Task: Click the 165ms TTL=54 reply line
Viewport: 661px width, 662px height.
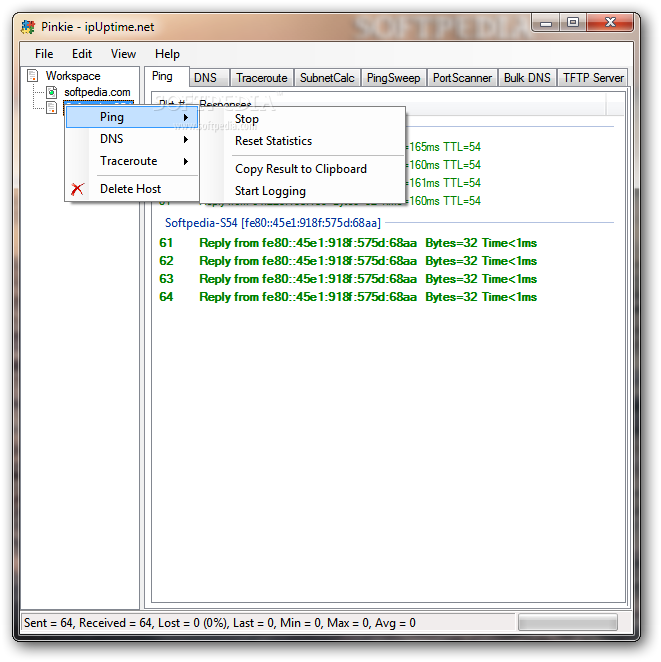Action: click(443, 147)
